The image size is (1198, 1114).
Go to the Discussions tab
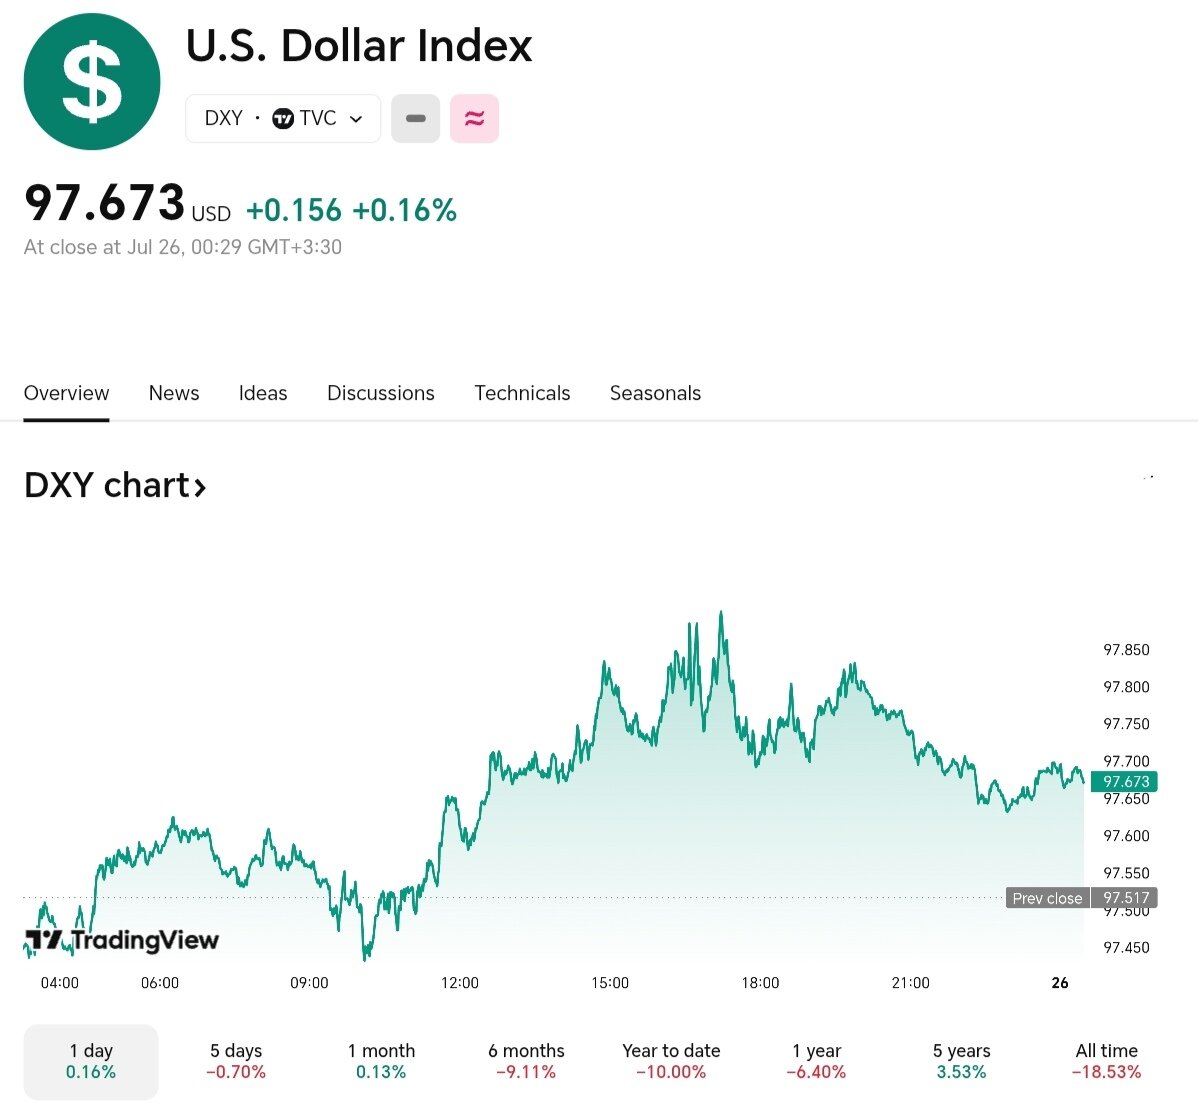(x=381, y=393)
